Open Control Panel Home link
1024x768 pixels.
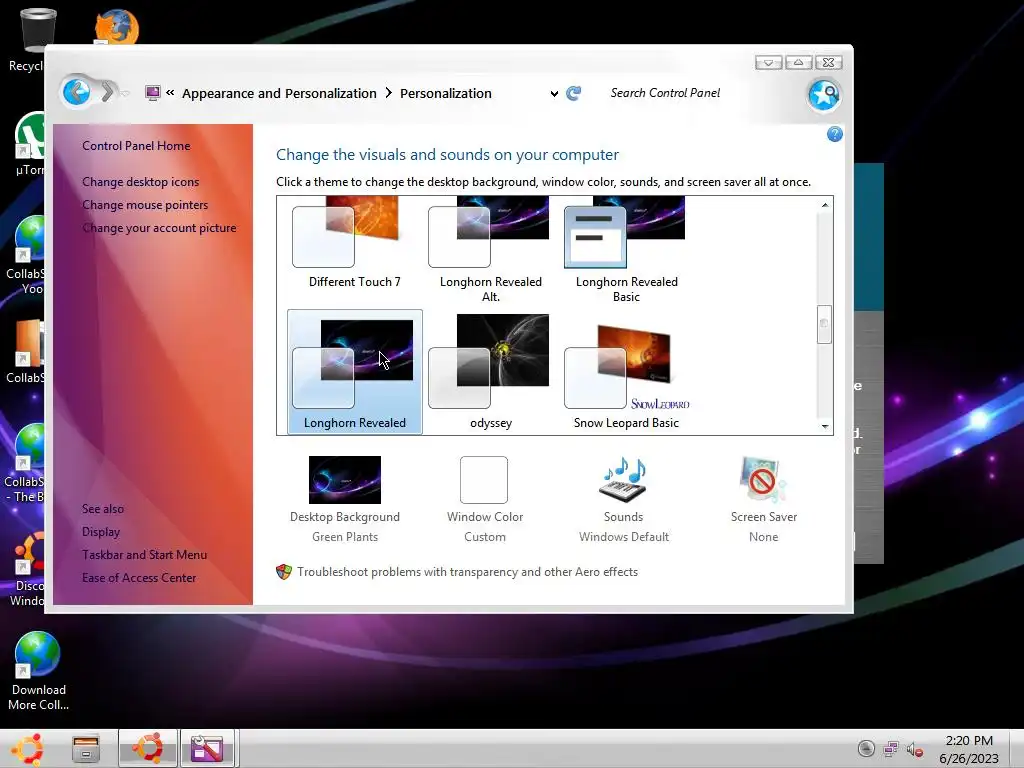click(x=136, y=146)
